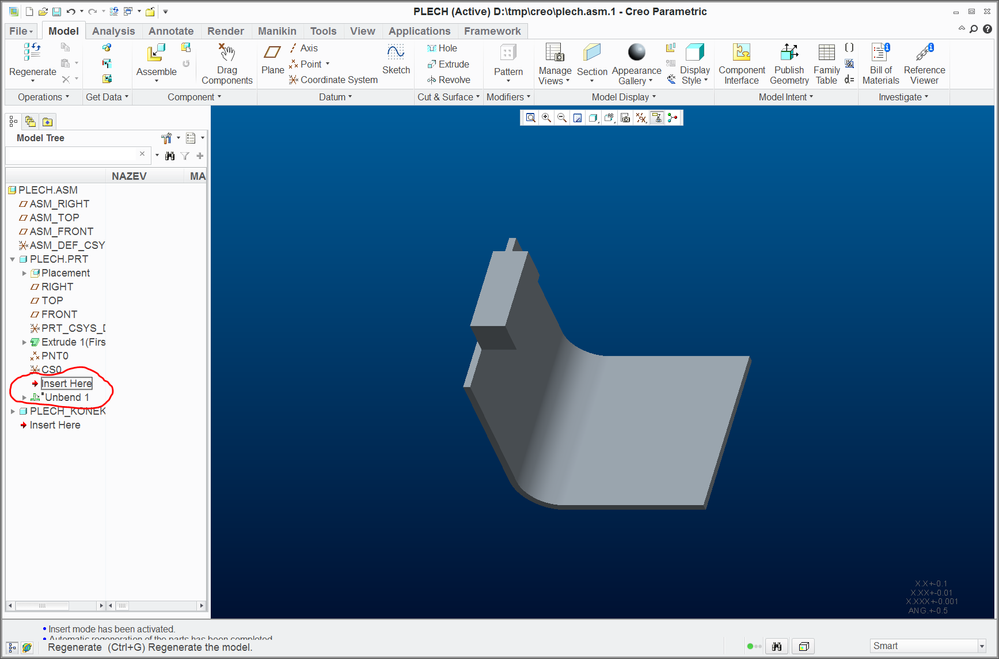Screen dimensions: 999x659
Task: Toggle datum display filters in graphics toolbar
Action: coord(641,118)
